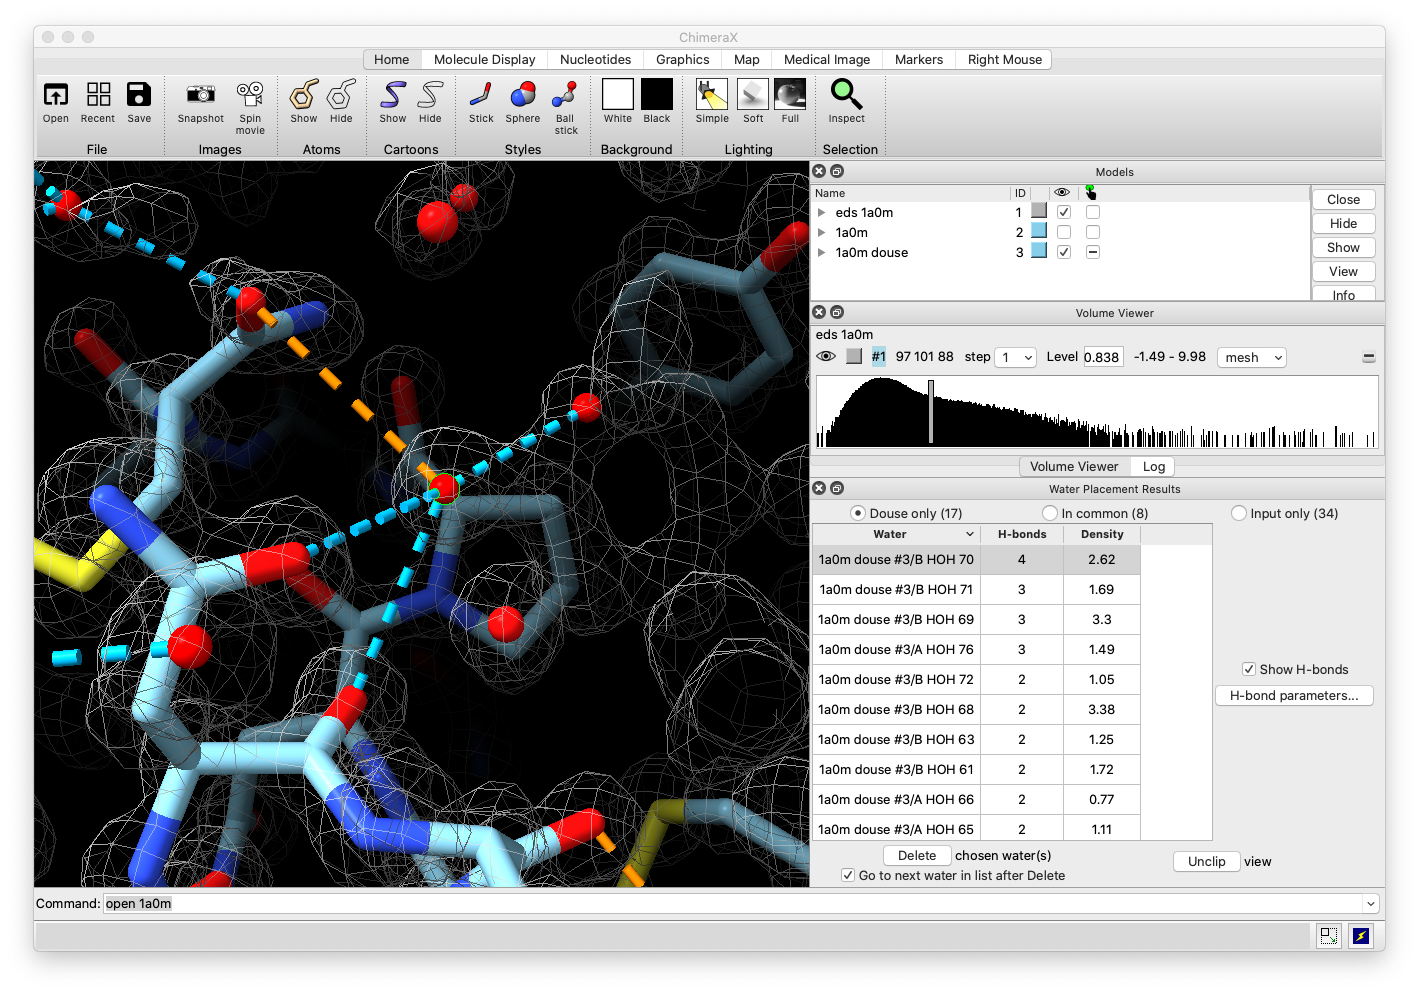1419x993 pixels.
Task: Set lighting to Soft
Action: [753, 96]
